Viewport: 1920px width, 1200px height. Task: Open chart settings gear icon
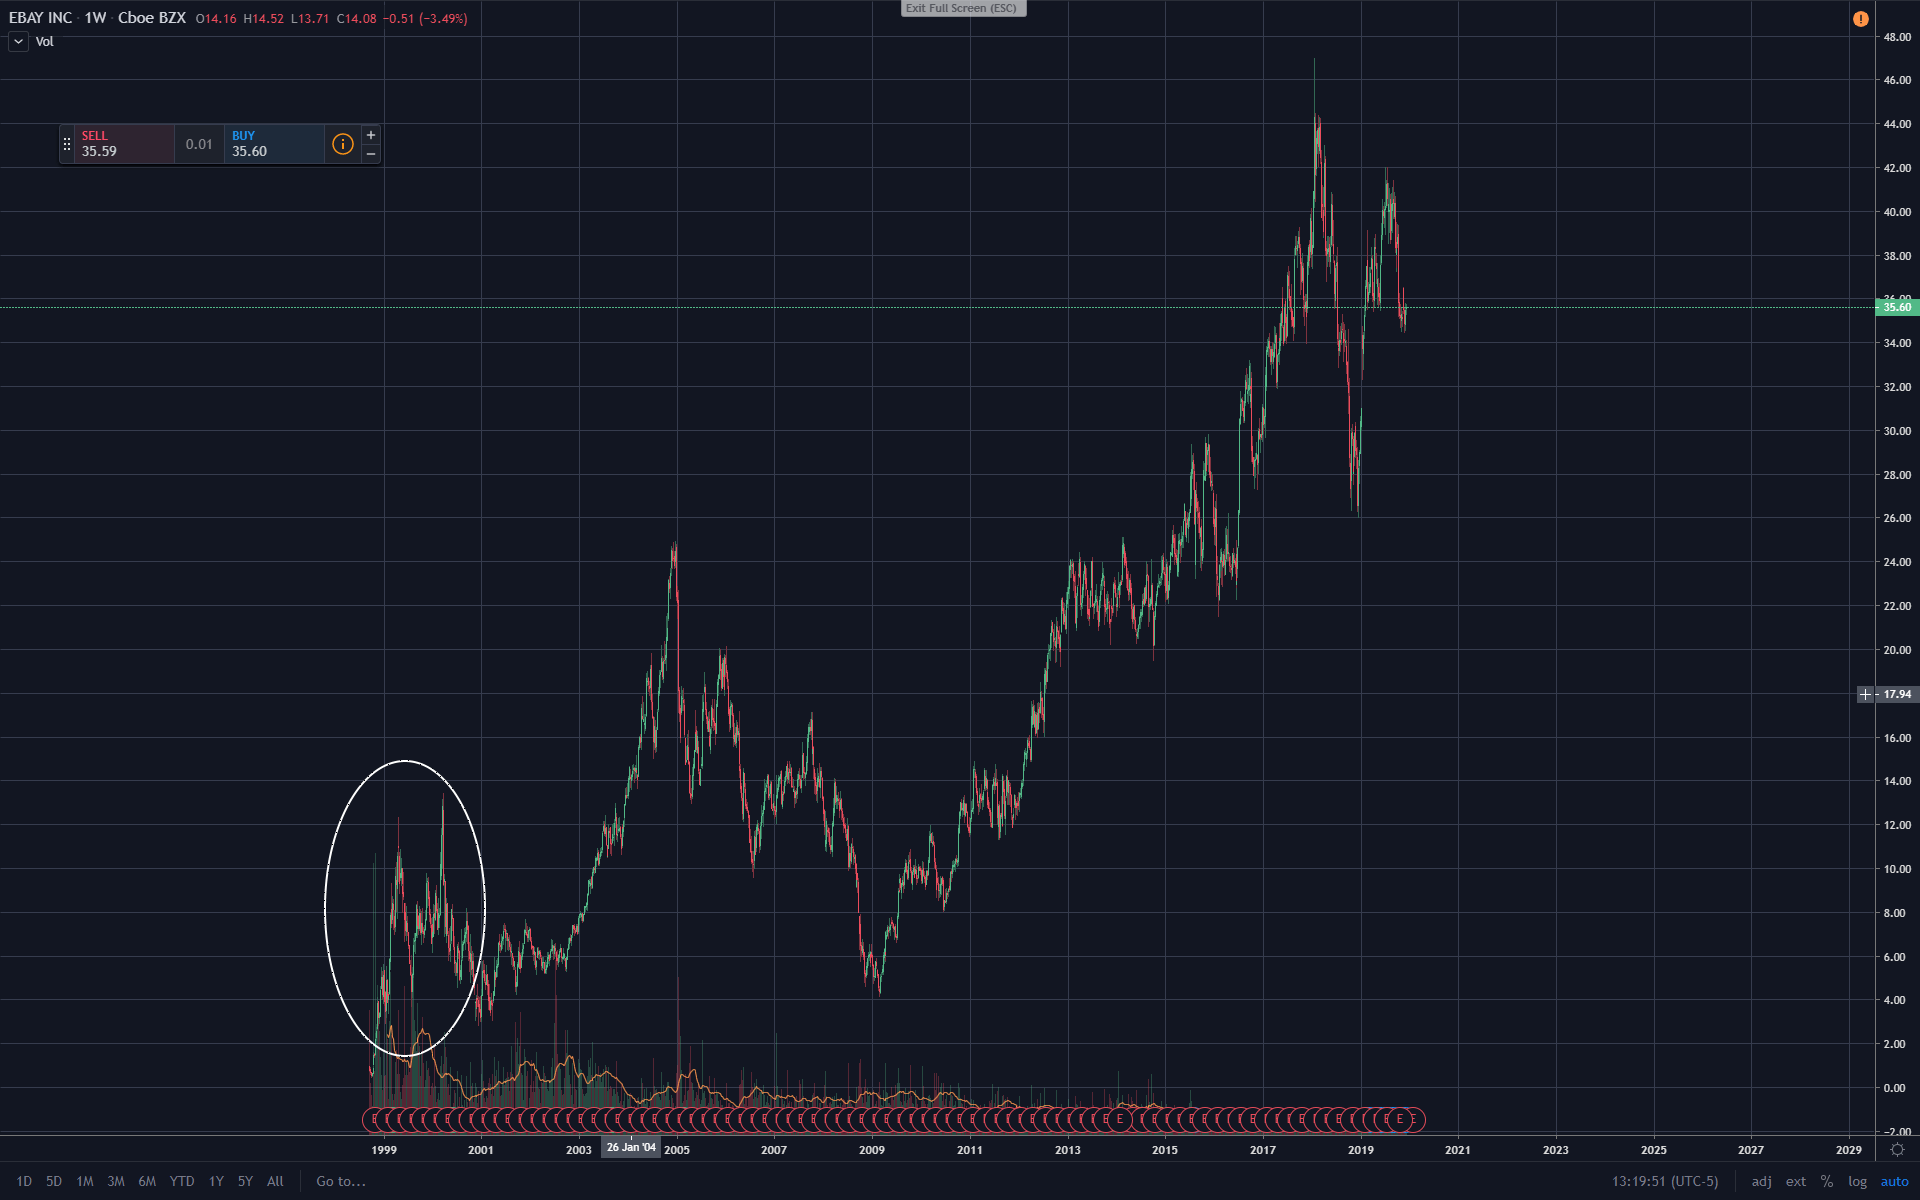1897,1150
